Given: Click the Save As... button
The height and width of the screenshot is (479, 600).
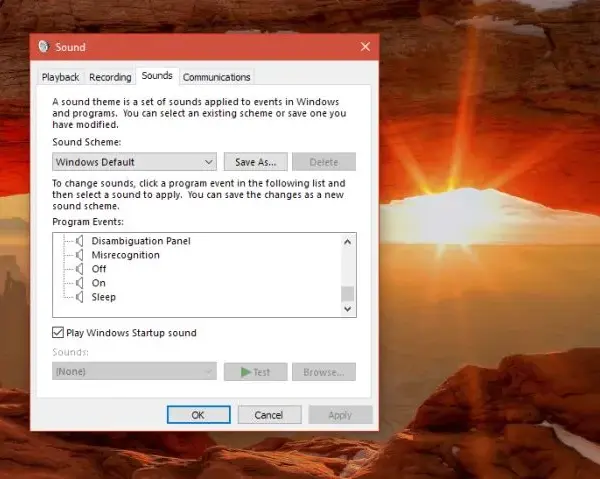Looking at the screenshot, I should tap(256, 162).
